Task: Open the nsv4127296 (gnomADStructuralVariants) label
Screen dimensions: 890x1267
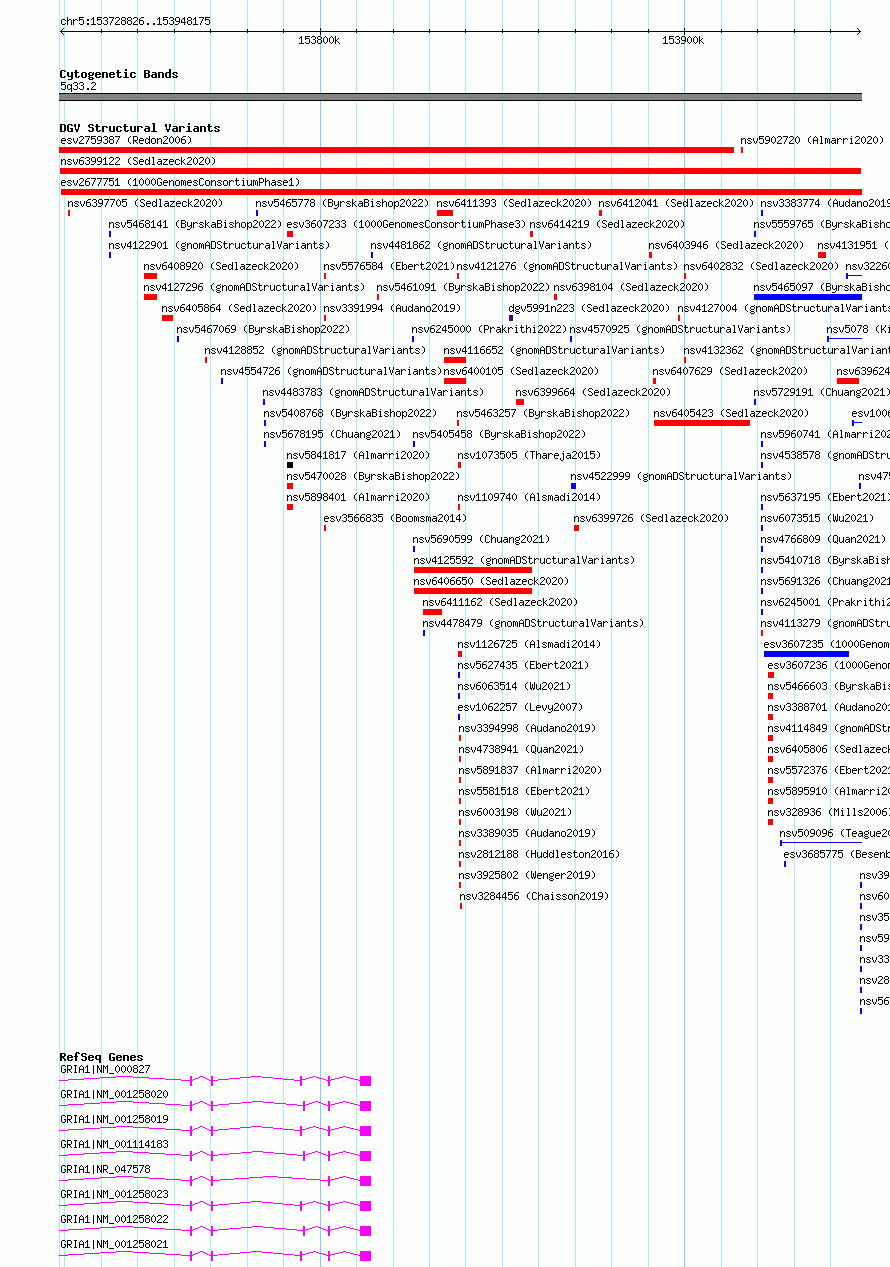Action: (x=254, y=287)
